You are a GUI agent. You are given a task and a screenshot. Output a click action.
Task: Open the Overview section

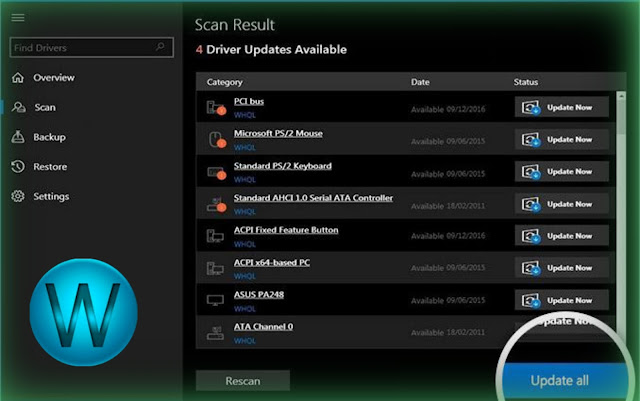click(53, 78)
